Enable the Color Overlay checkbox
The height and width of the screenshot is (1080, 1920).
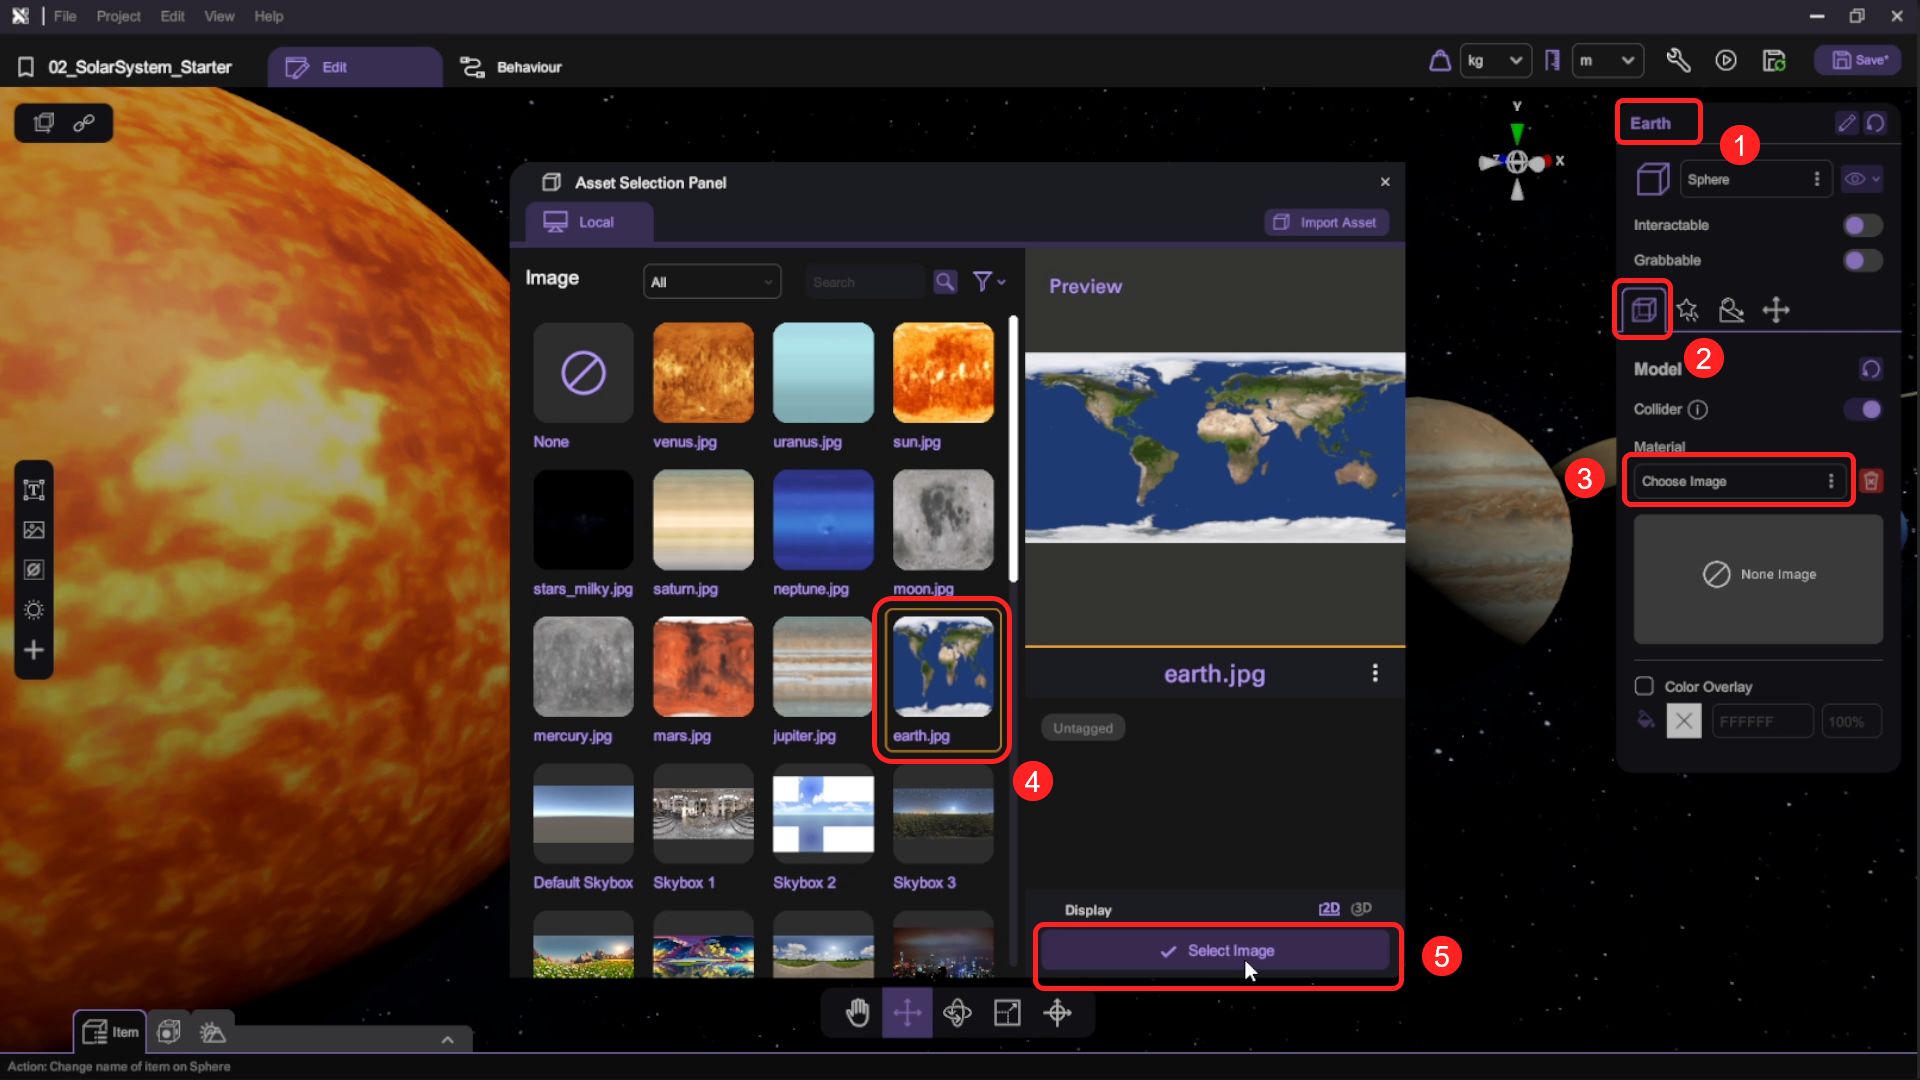coord(1644,686)
